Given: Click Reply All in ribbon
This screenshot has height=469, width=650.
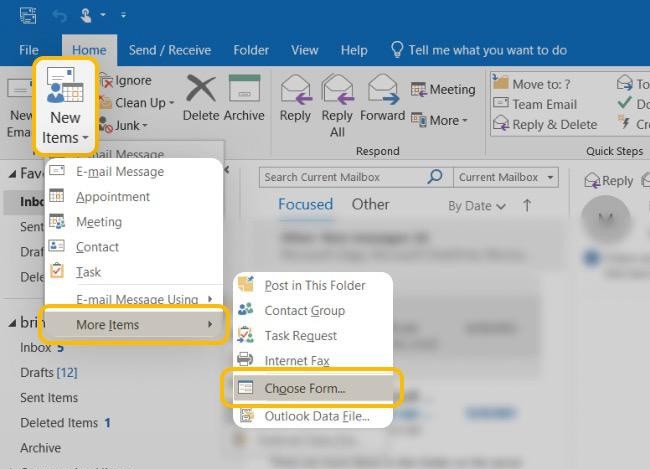Looking at the screenshot, I should click(x=337, y=90).
